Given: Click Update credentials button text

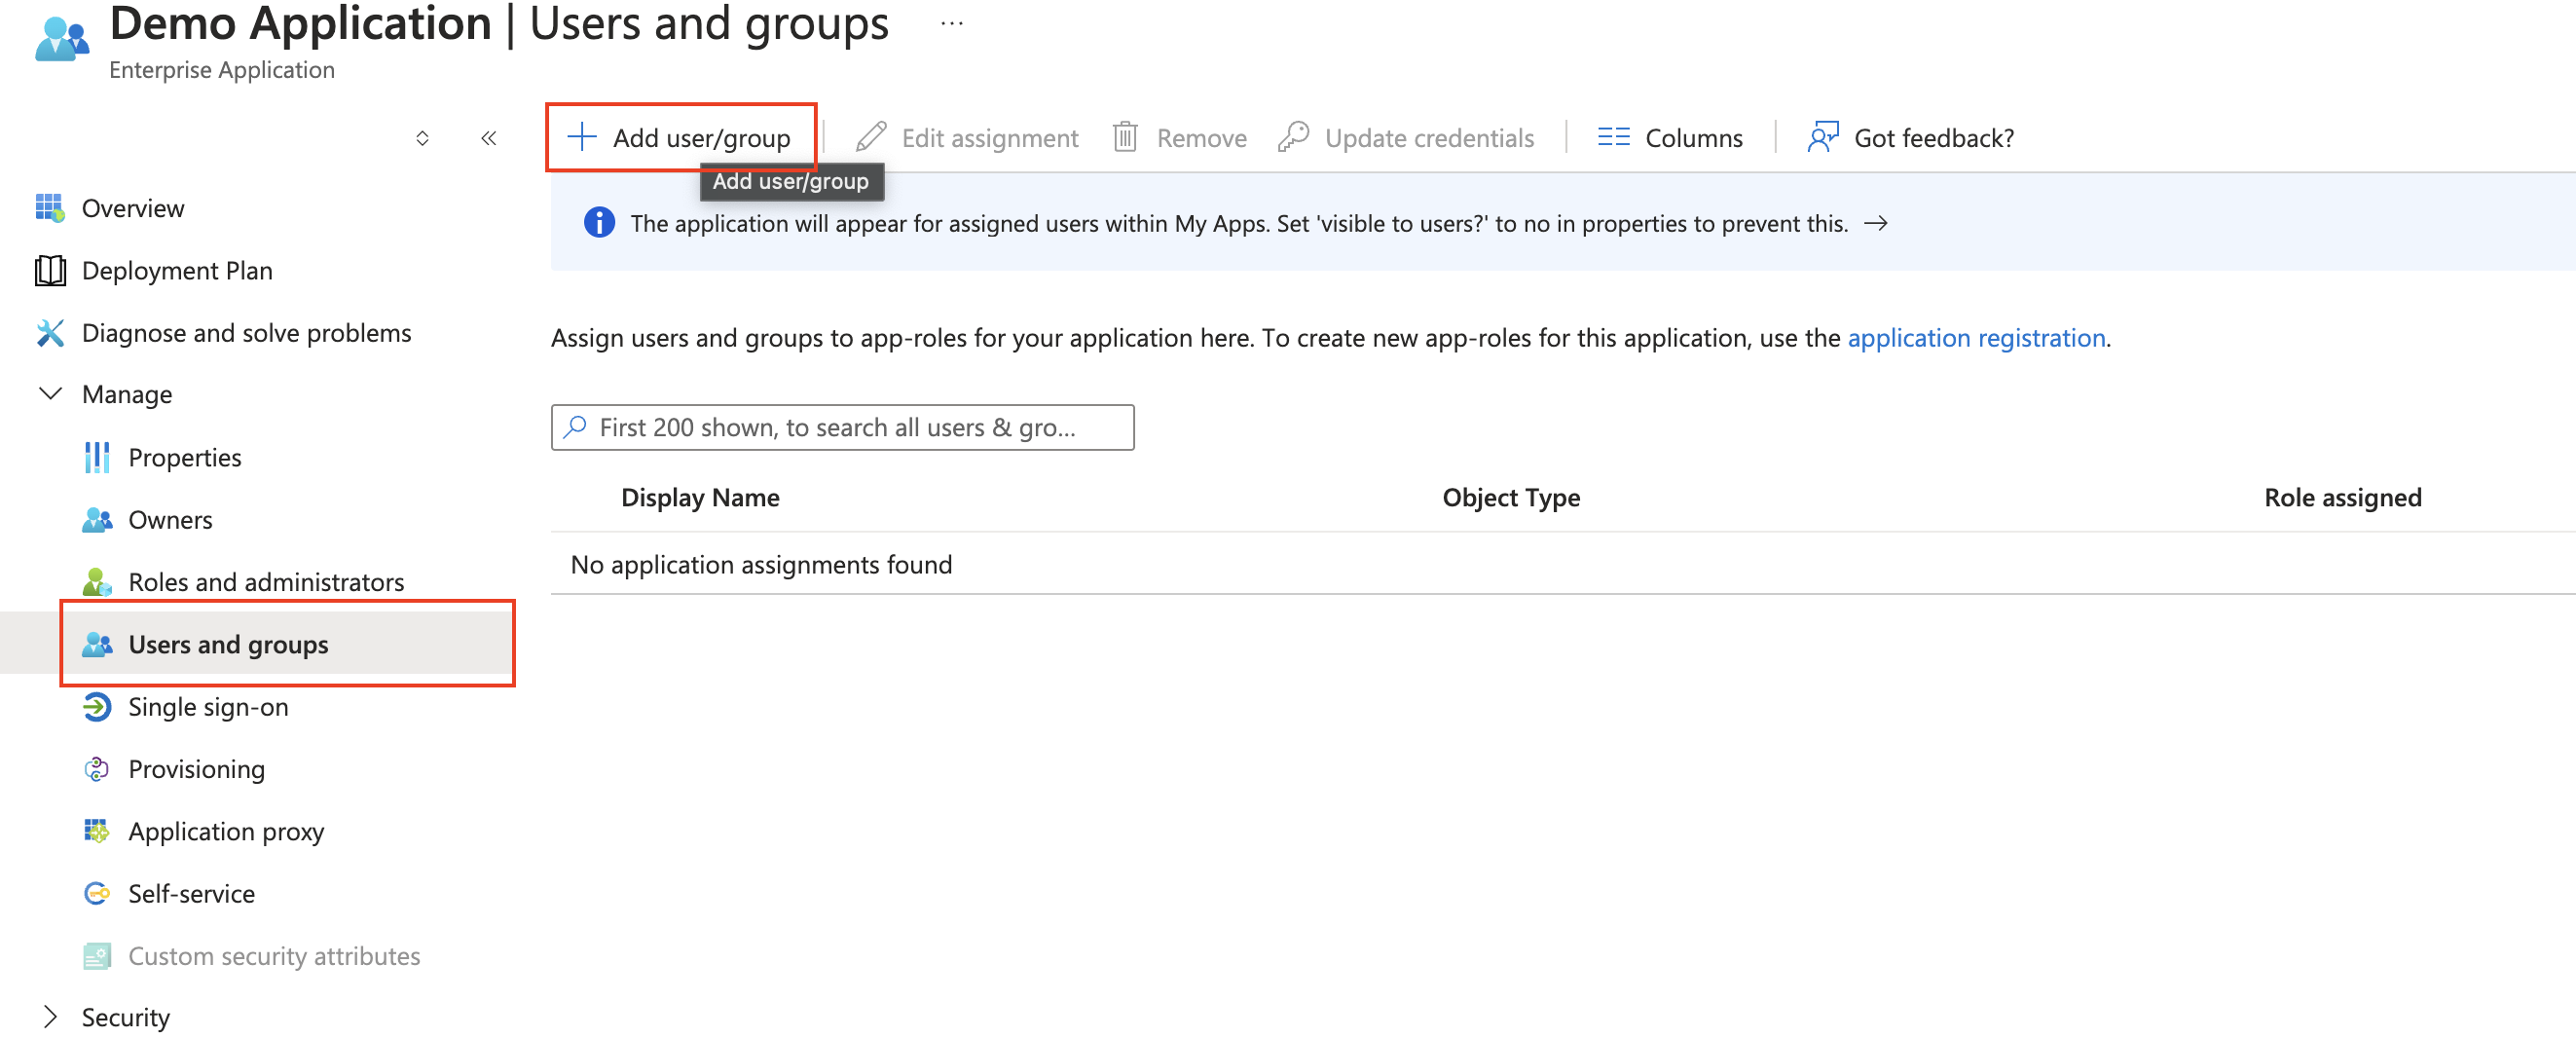Looking at the screenshot, I should 1428,137.
